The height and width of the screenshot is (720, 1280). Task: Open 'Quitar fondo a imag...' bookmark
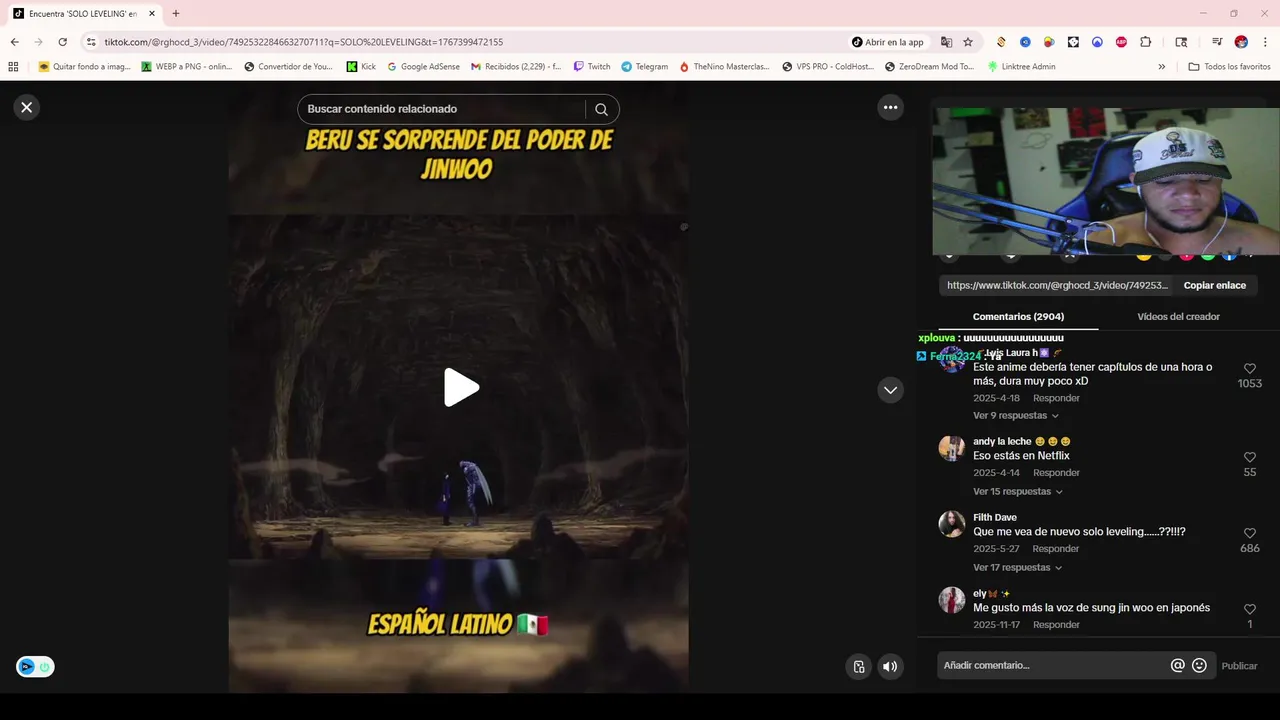[x=85, y=67]
